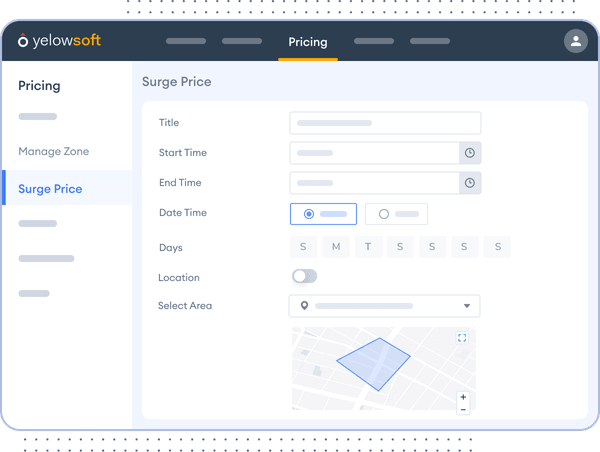Toggle the M day button
The image size is (600, 452).
tap(336, 247)
